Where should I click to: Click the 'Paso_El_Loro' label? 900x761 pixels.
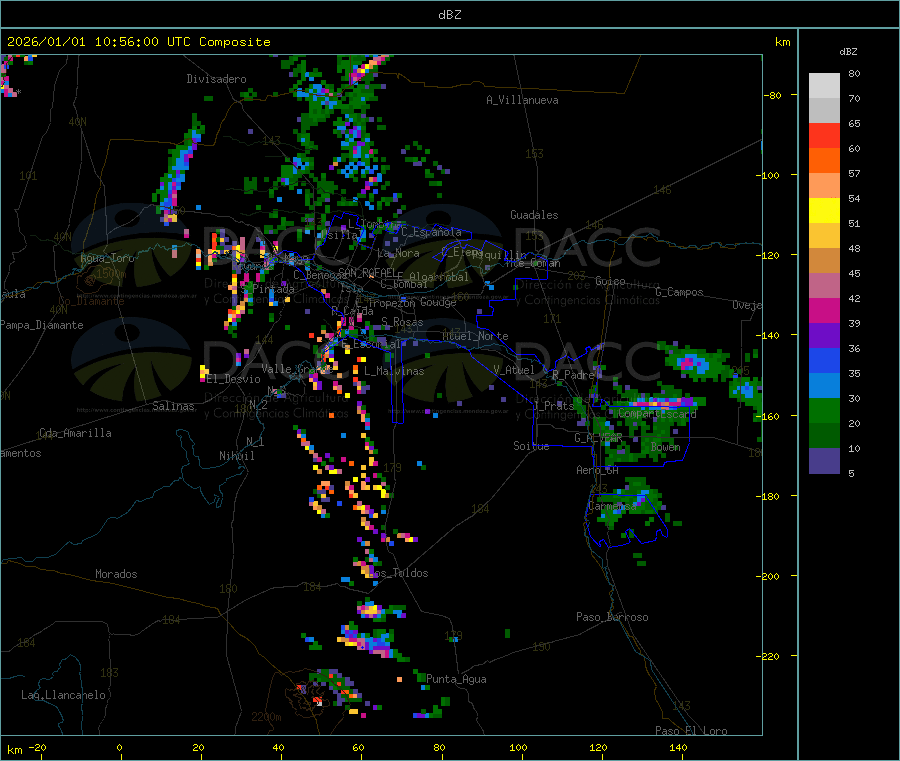tap(691, 731)
